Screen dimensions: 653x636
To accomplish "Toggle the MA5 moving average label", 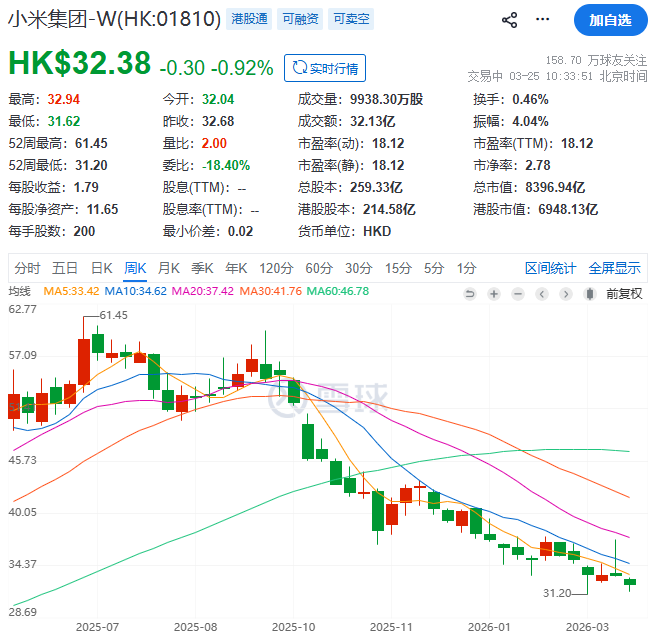I will tap(69, 291).
